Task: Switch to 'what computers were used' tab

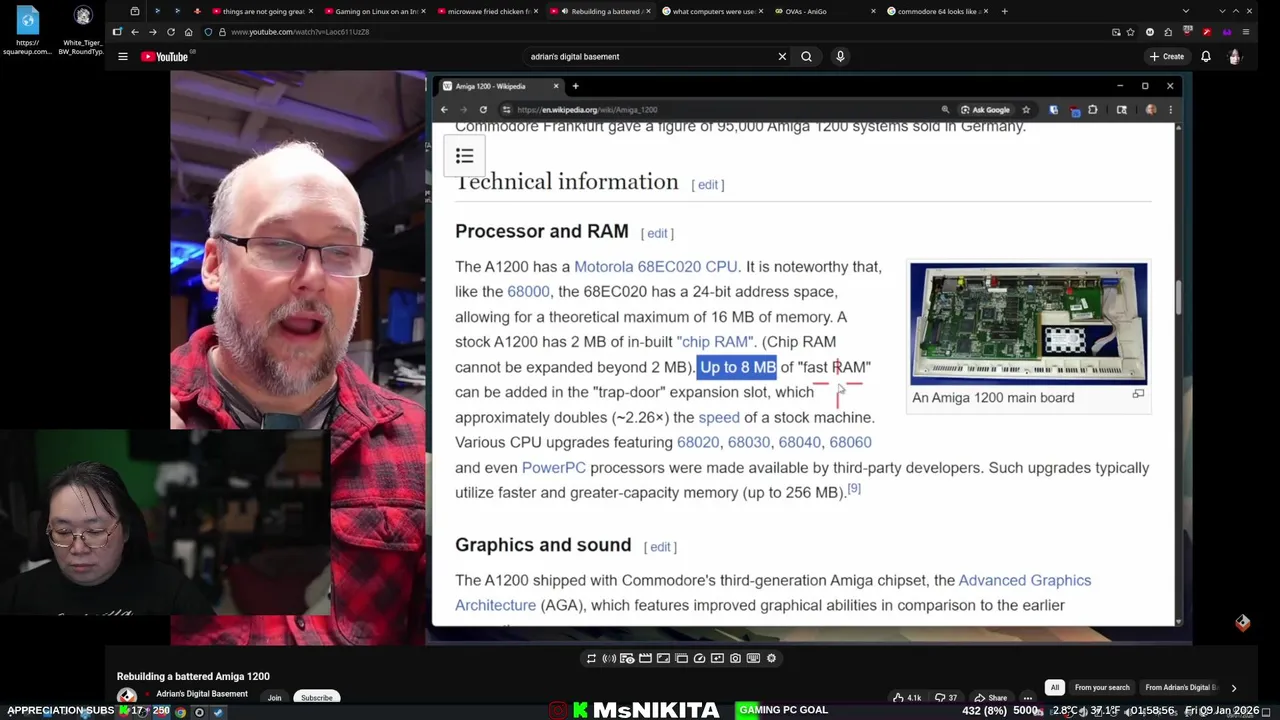Action: (714, 11)
